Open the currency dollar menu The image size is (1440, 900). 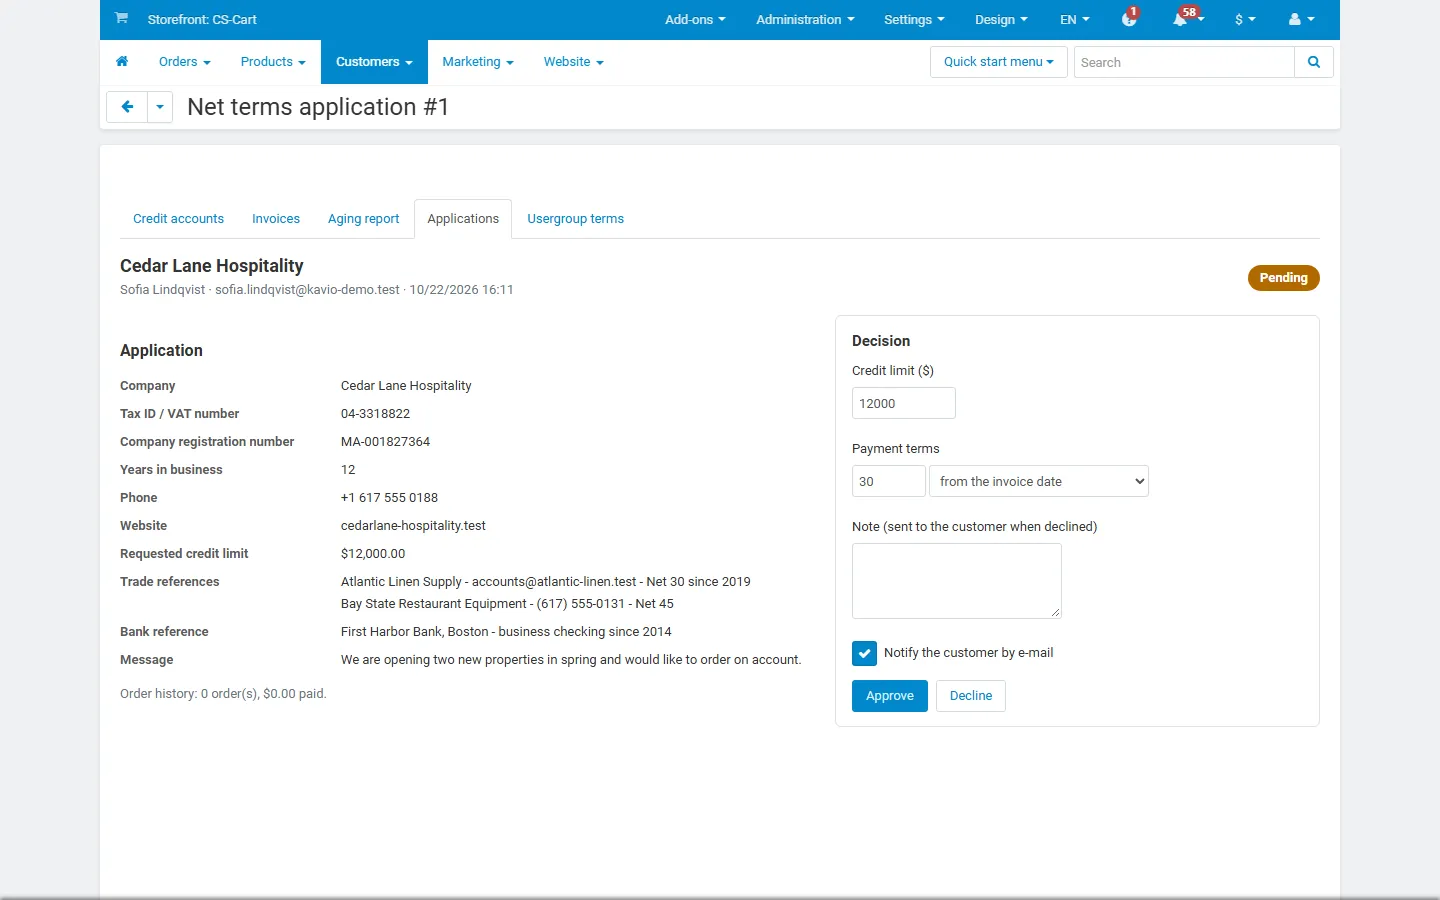tap(1245, 19)
